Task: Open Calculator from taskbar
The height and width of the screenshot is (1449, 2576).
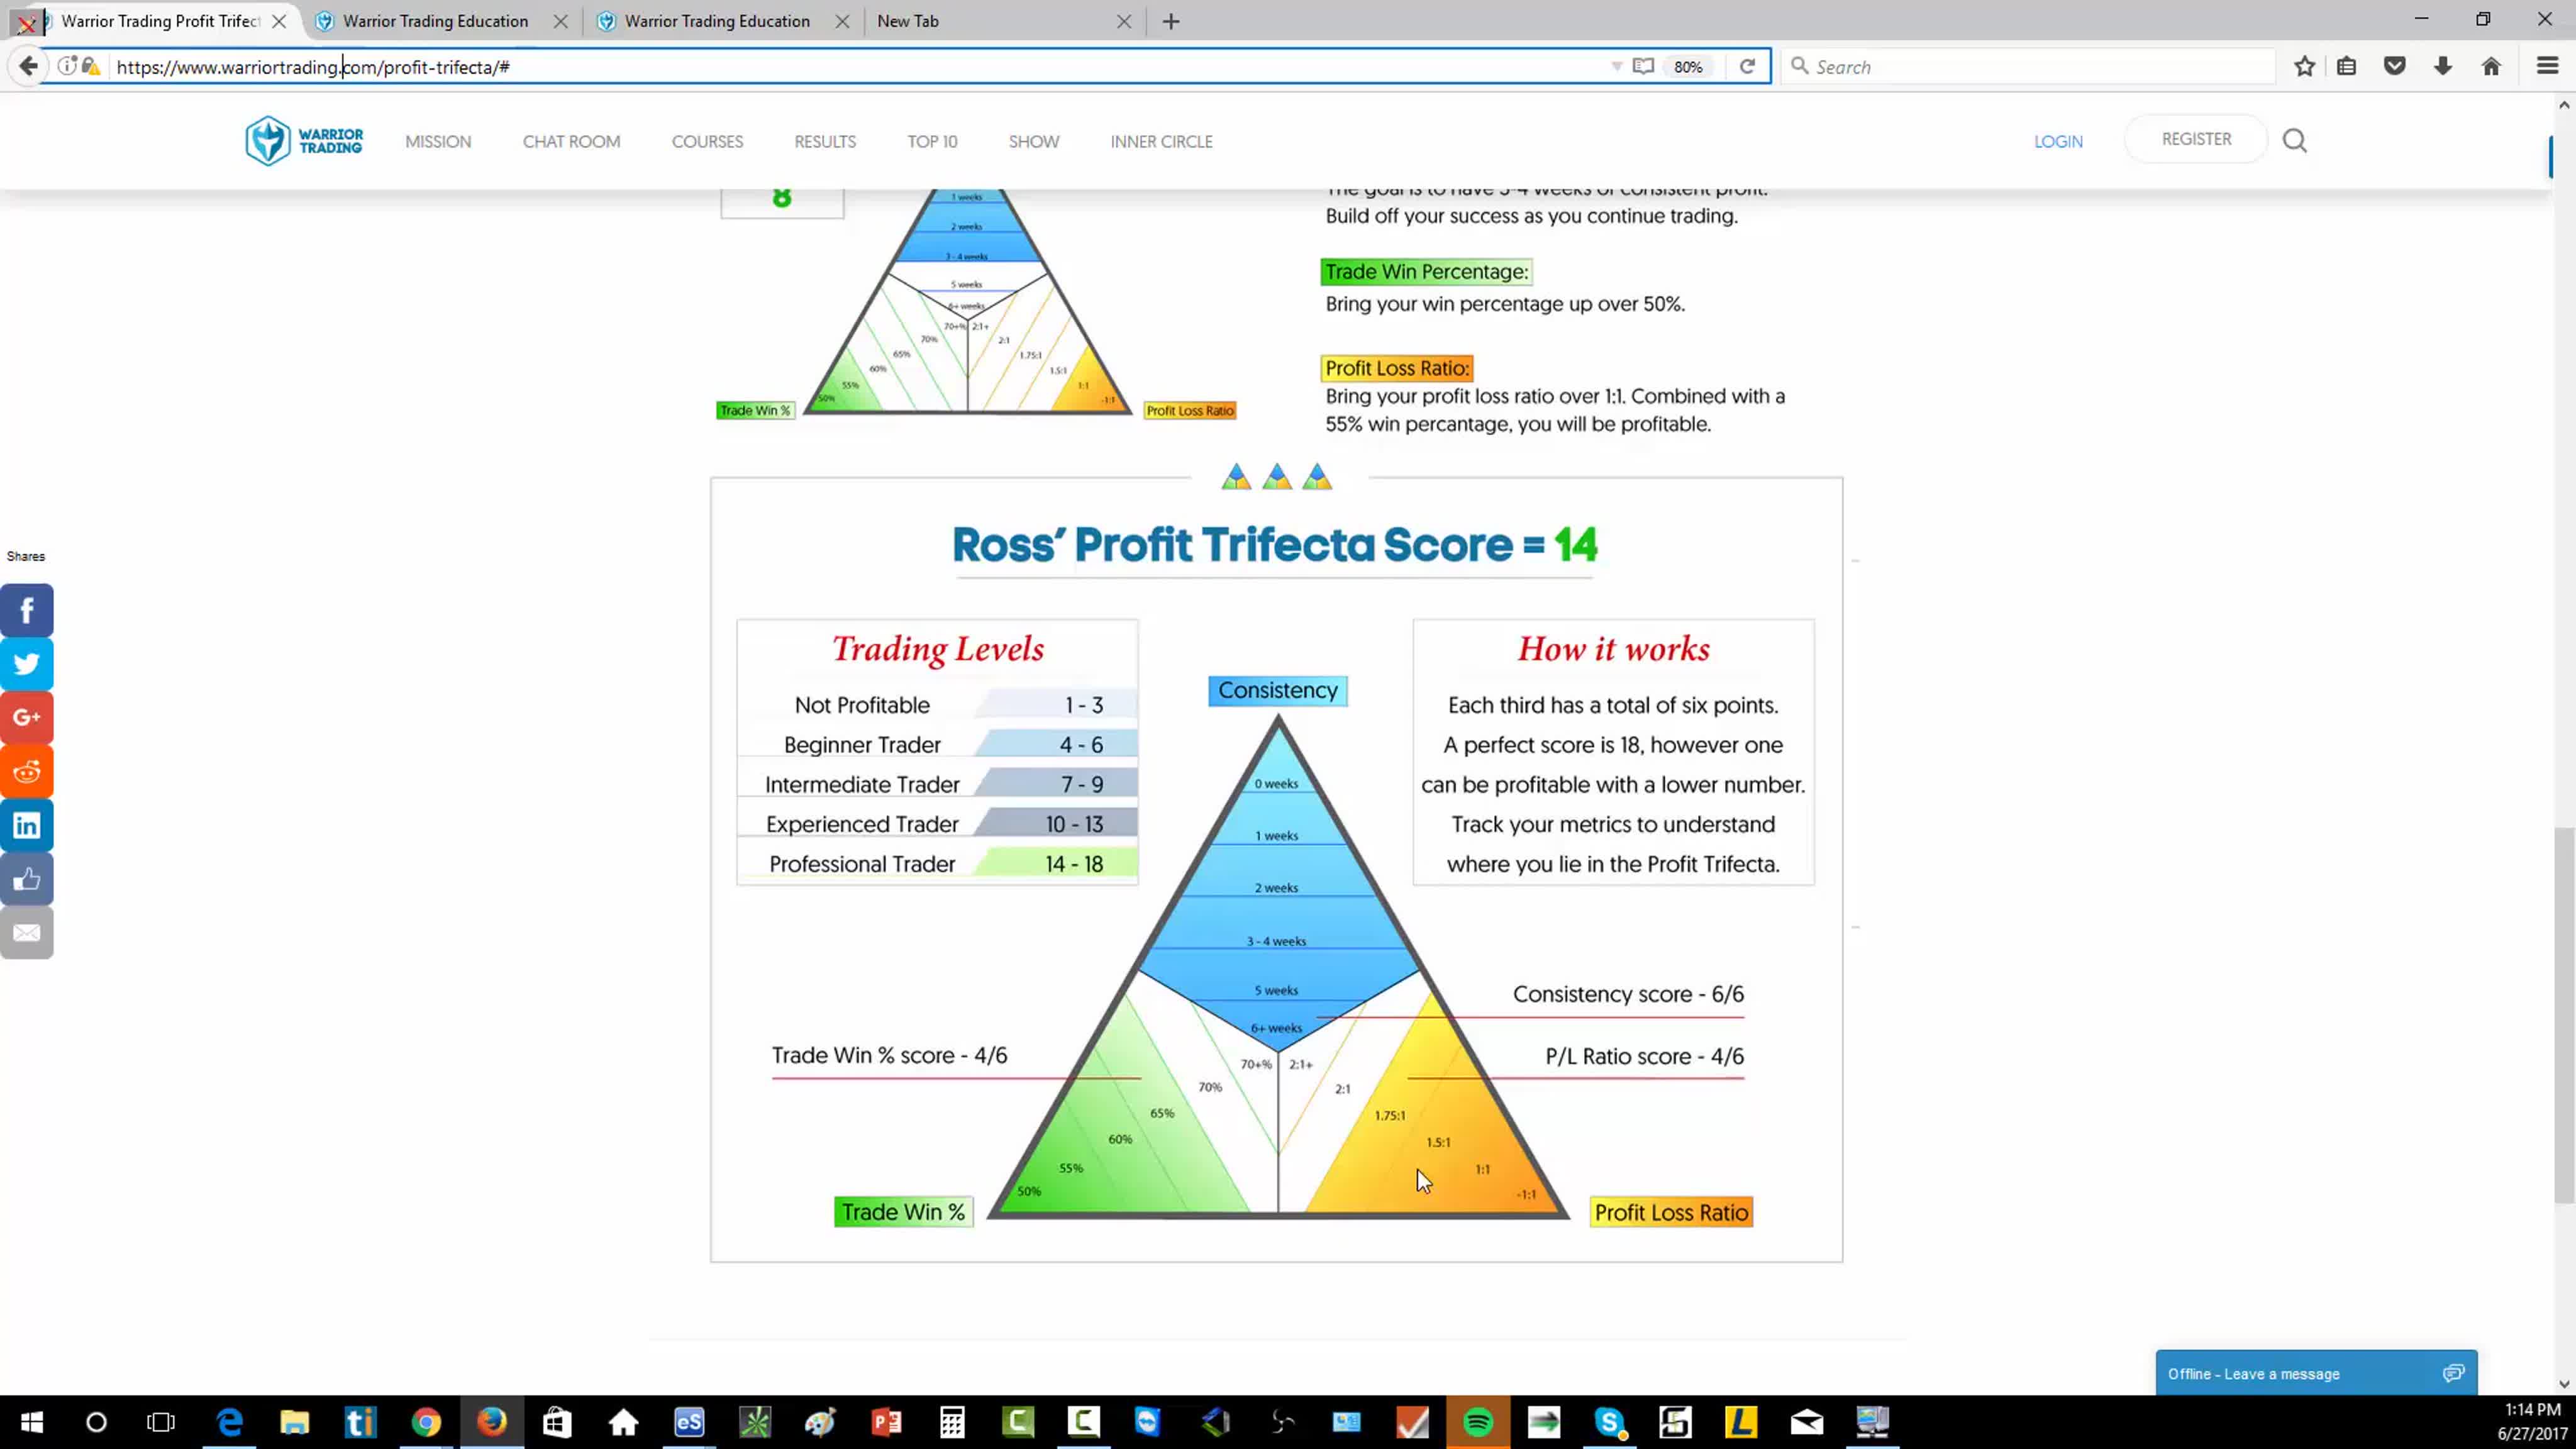Action: coord(952,1422)
